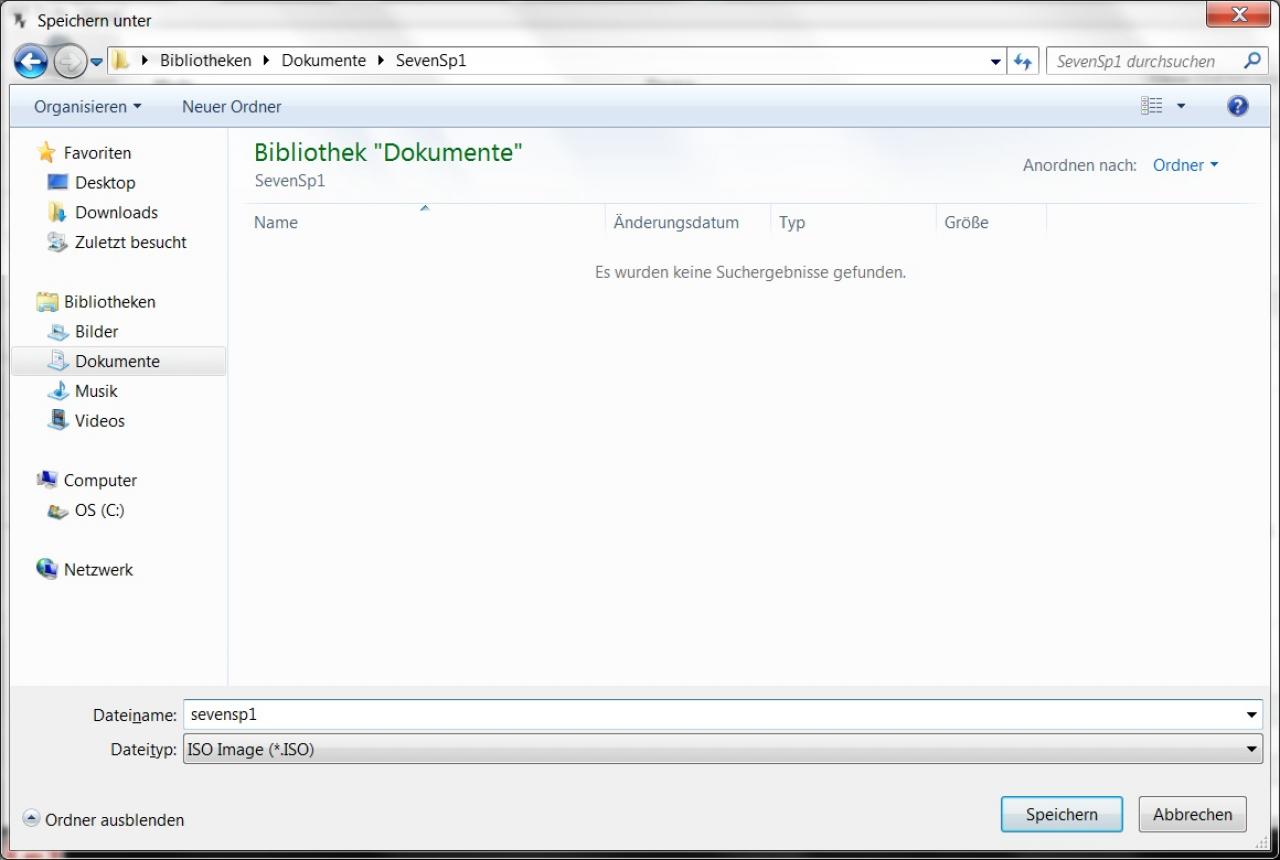
Task: Select the Dokumente library in sidebar
Action: click(118, 361)
